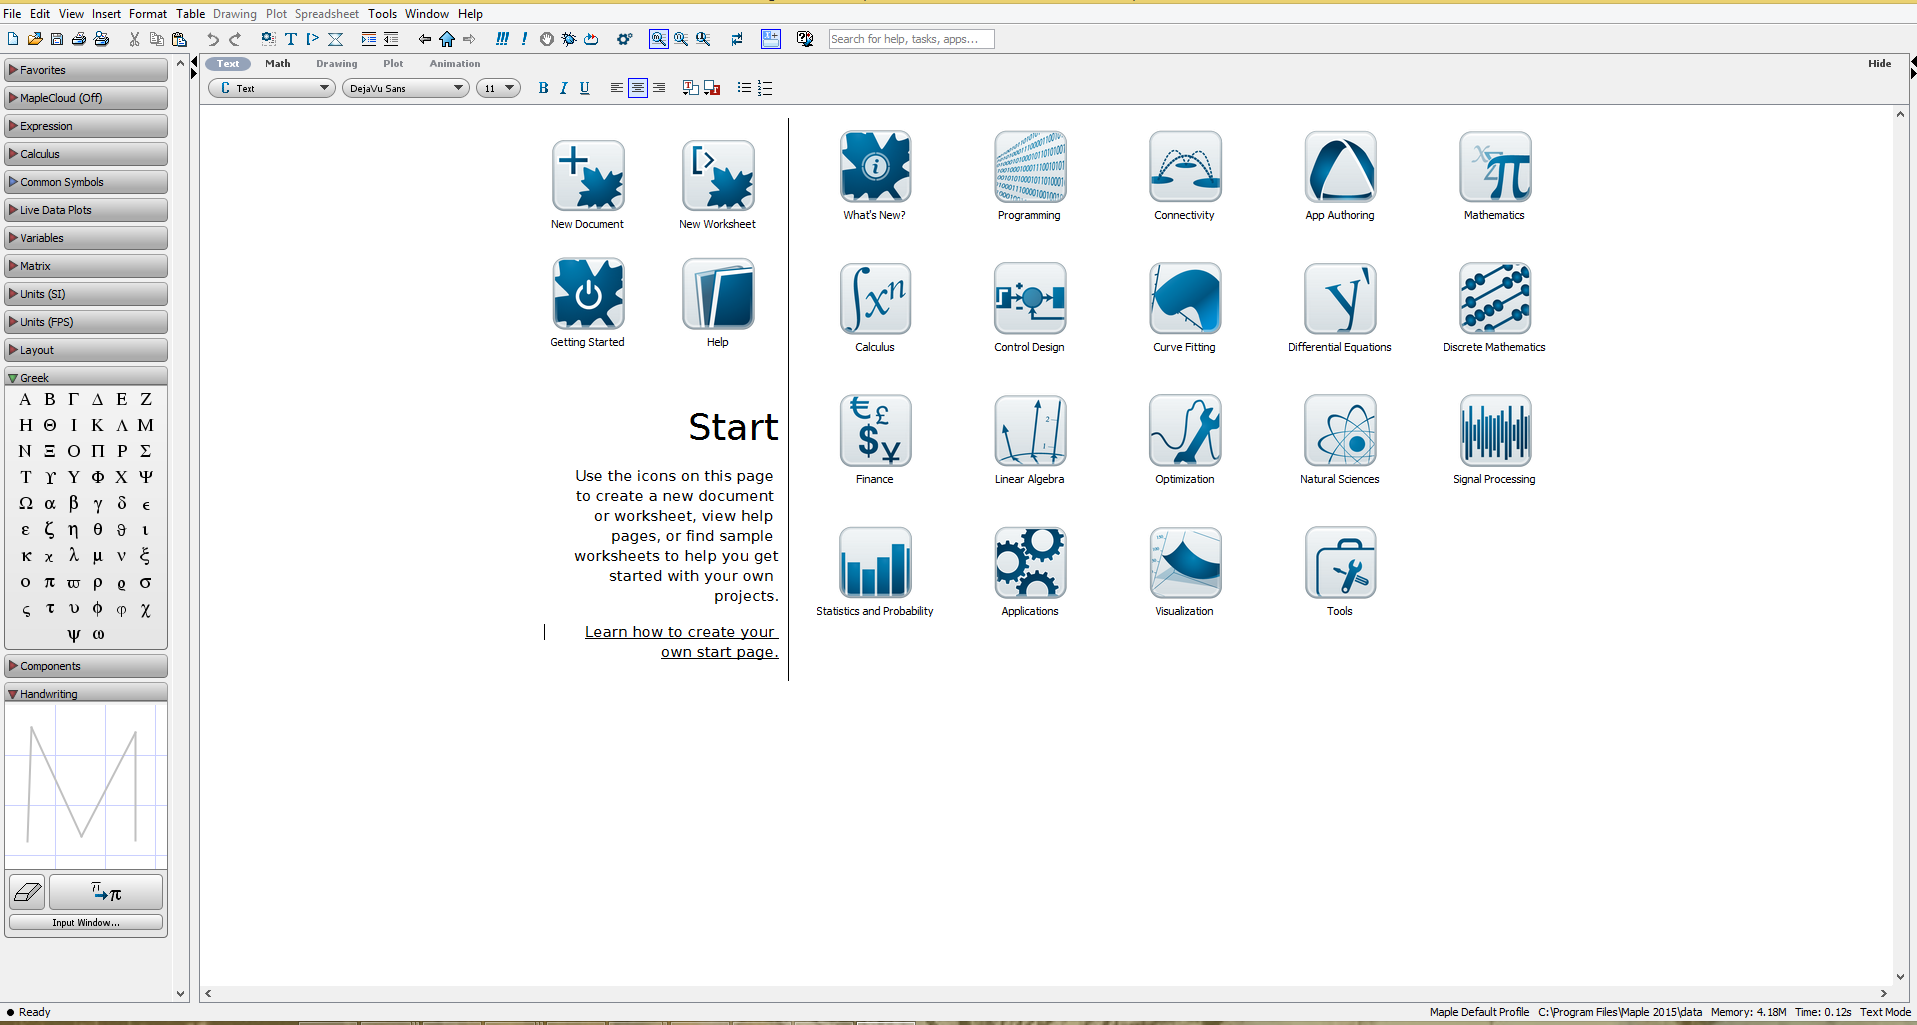
Task: Click the Help books icon on start page
Action: 718,294
